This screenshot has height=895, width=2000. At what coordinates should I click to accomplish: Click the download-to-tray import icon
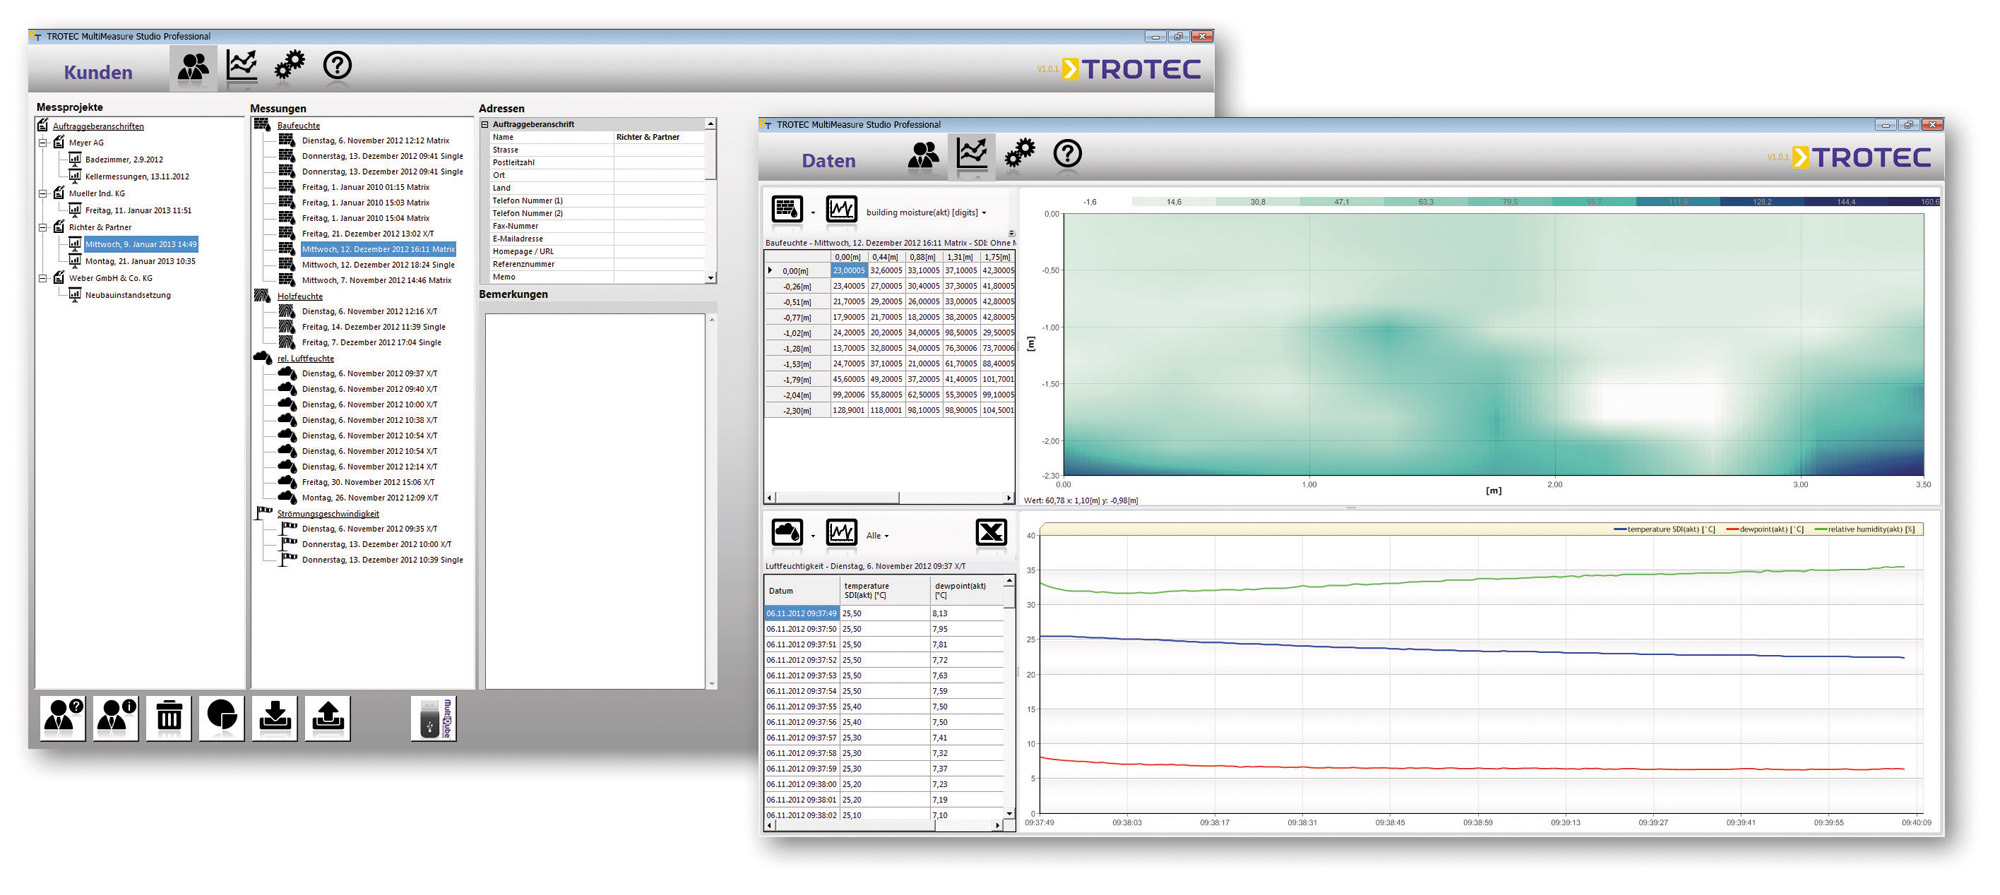pos(275,716)
